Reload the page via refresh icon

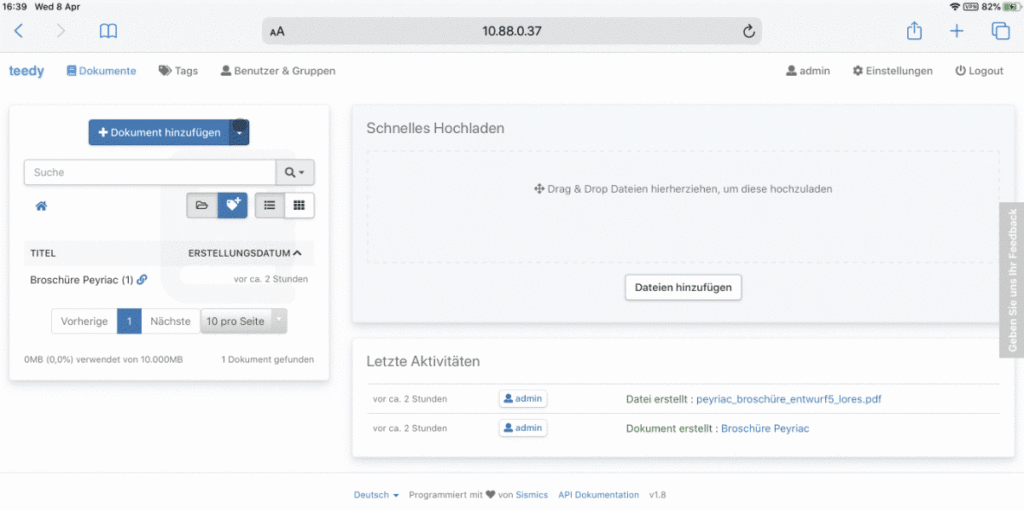click(x=749, y=31)
